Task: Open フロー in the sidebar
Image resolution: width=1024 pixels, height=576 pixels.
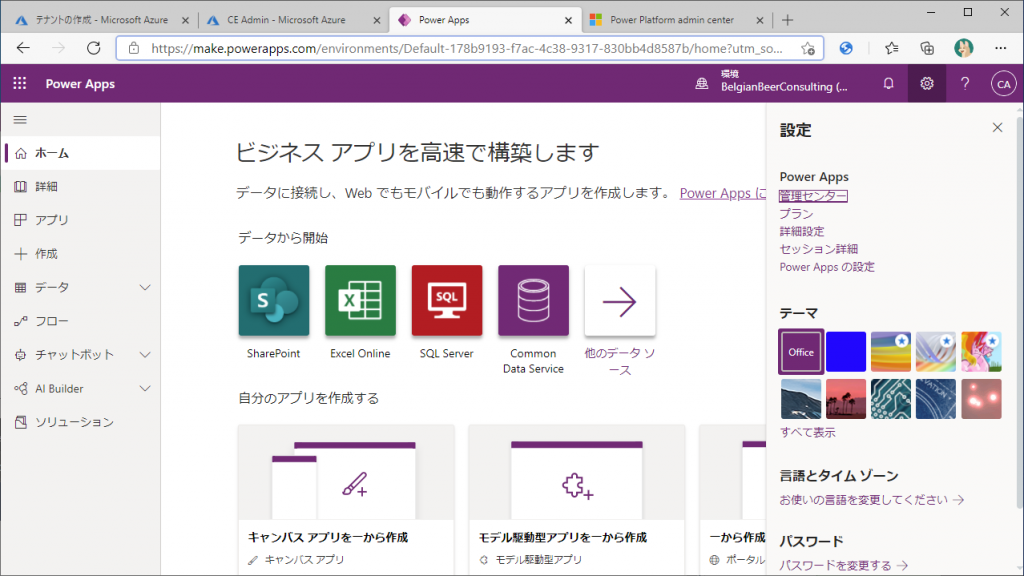Action: 81,321
